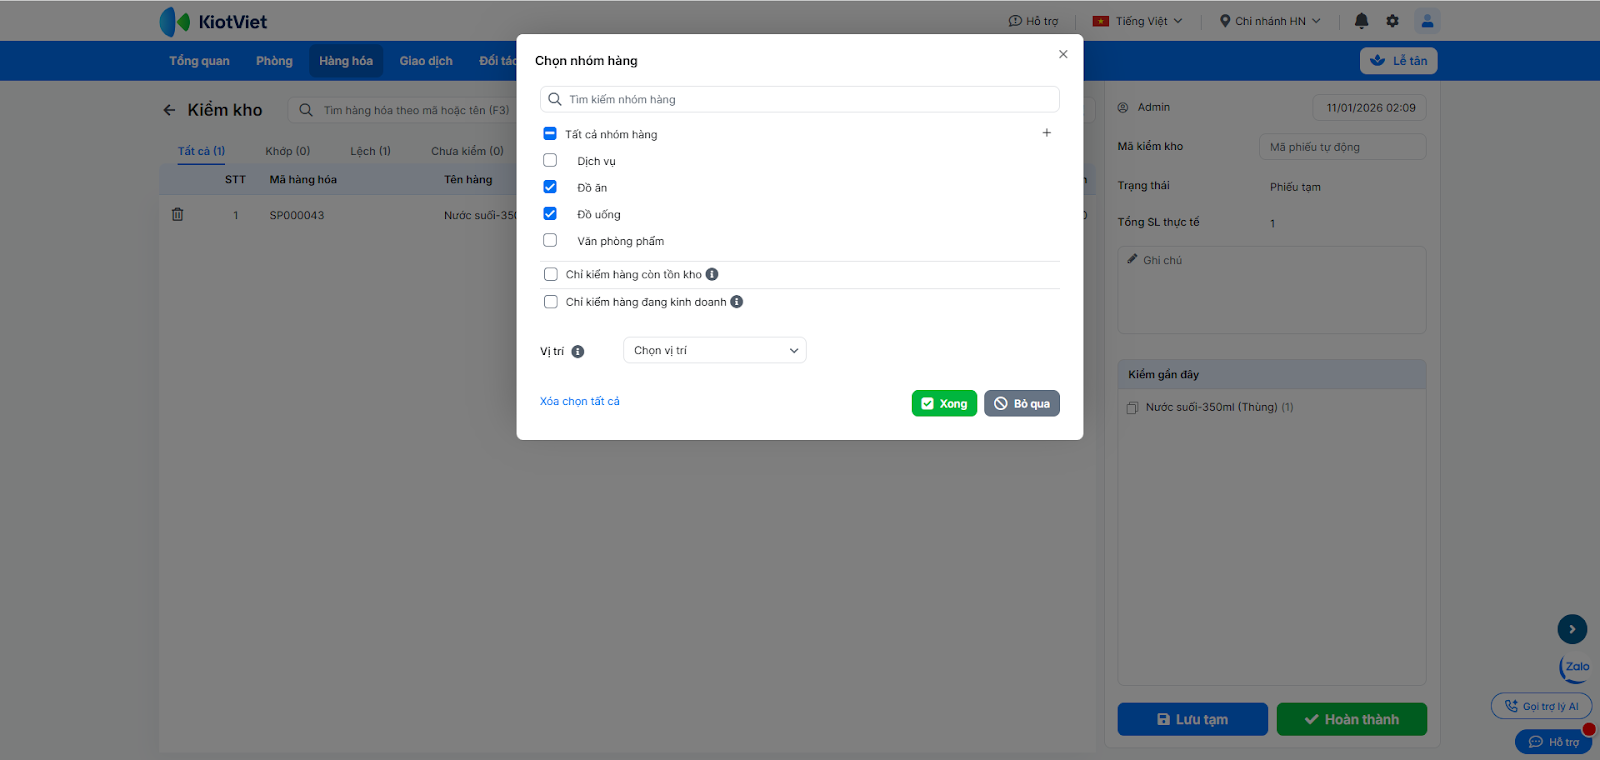Click product code SP000043
Image resolution: width=1600 pixels, height=760 pixels.
[x=297, y=215]
